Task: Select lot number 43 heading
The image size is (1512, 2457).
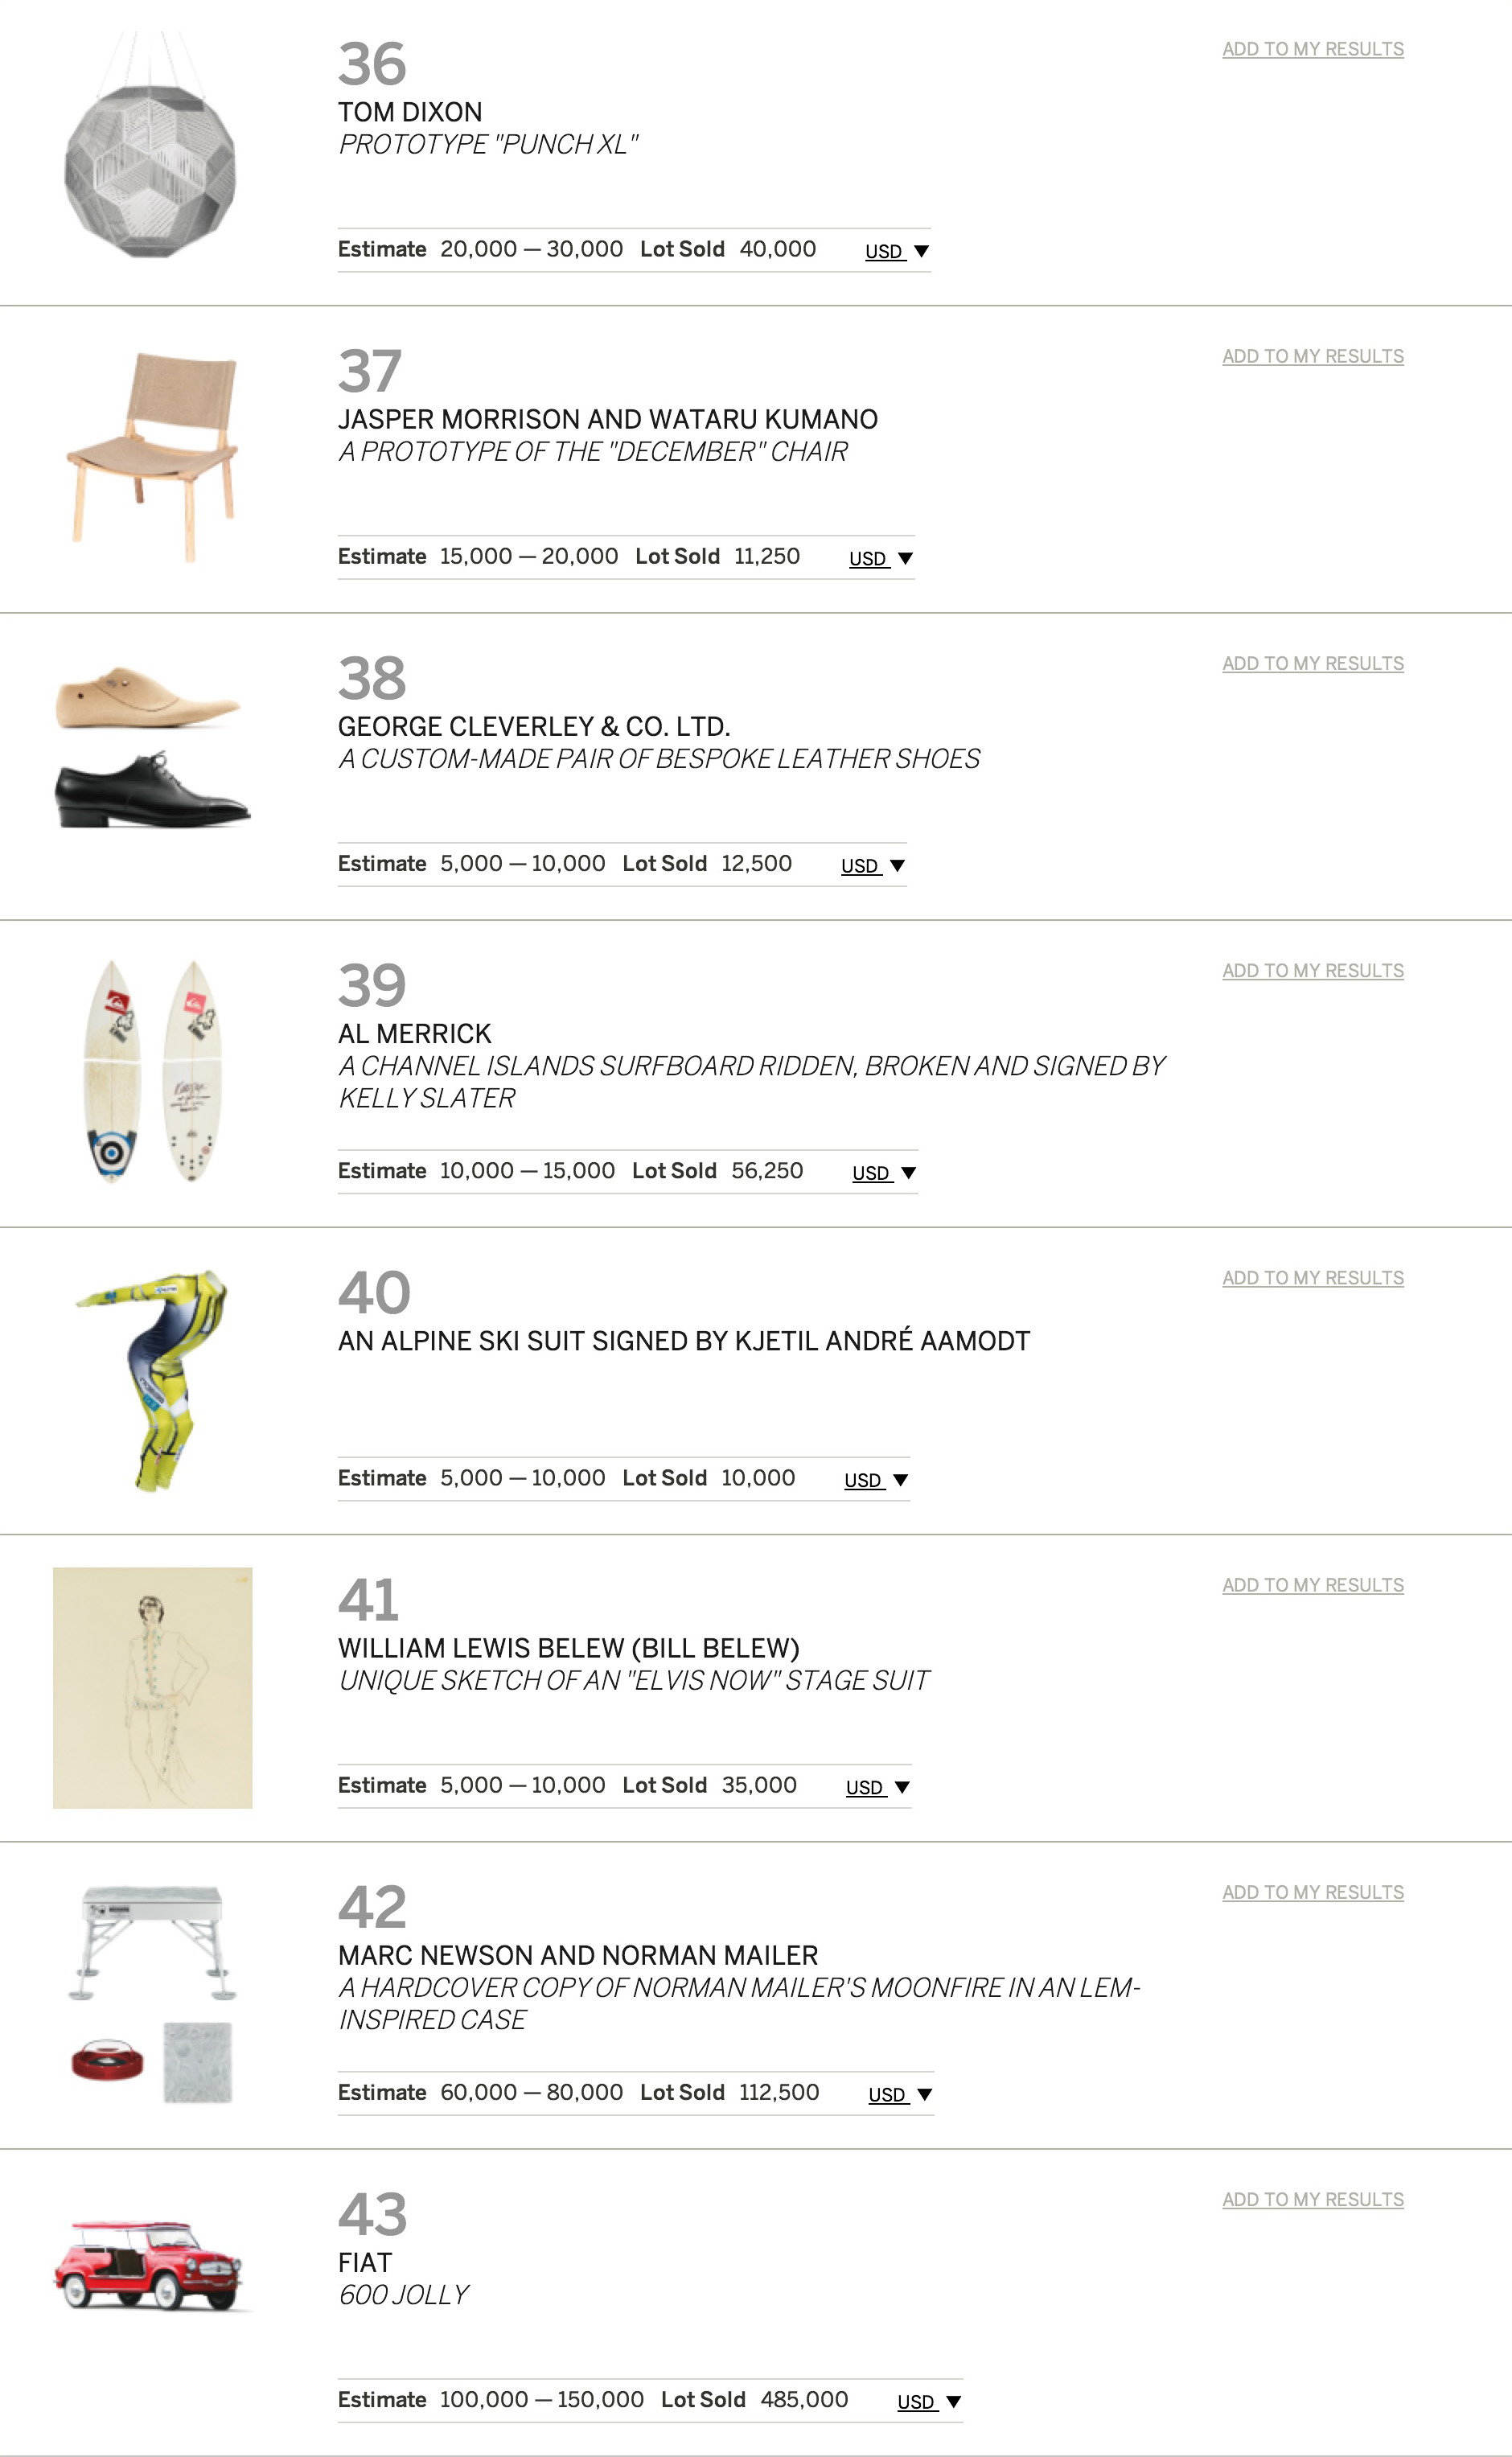Action: tap(372, 2215)
